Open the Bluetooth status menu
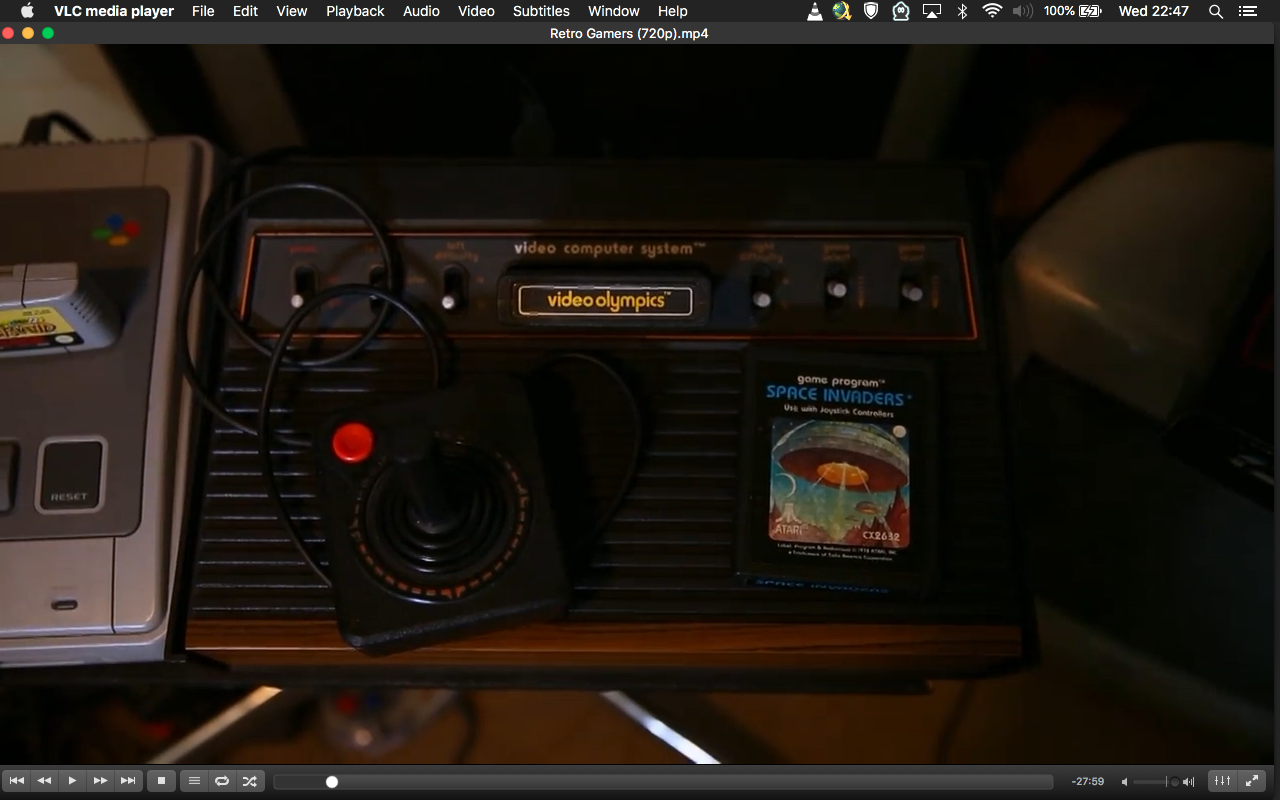 962,11
